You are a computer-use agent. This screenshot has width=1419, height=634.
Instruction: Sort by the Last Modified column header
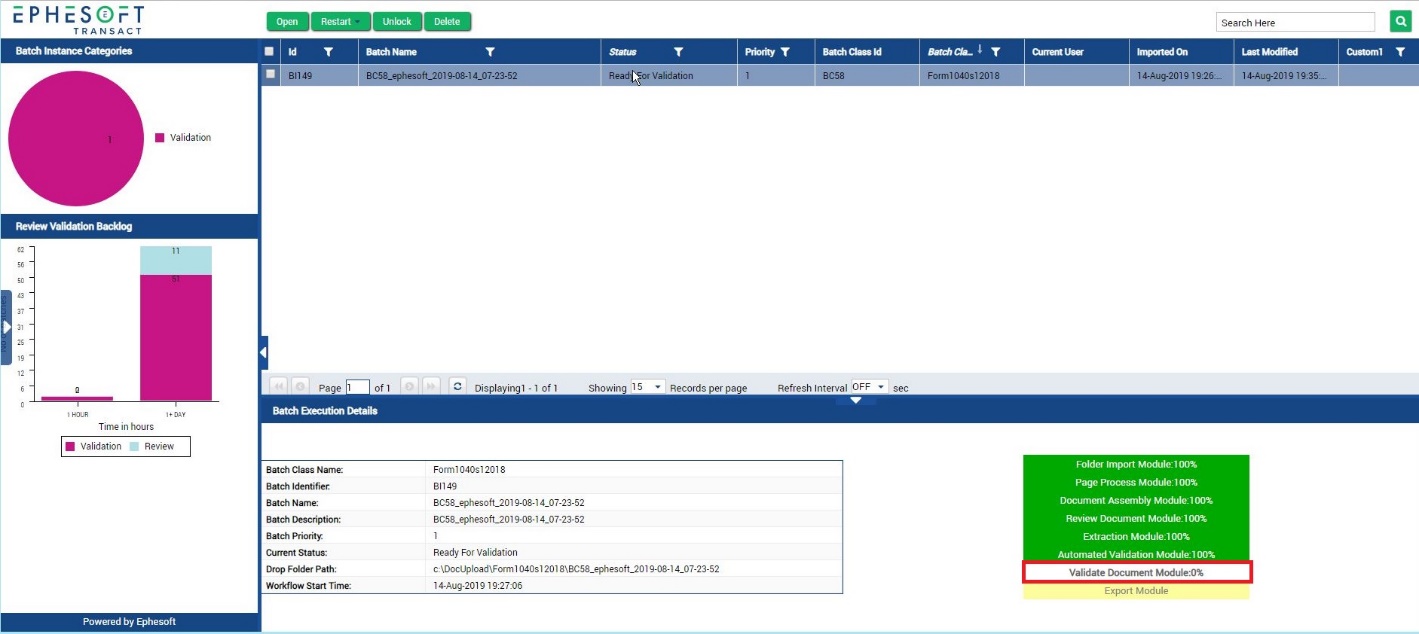pos(1269,52)
